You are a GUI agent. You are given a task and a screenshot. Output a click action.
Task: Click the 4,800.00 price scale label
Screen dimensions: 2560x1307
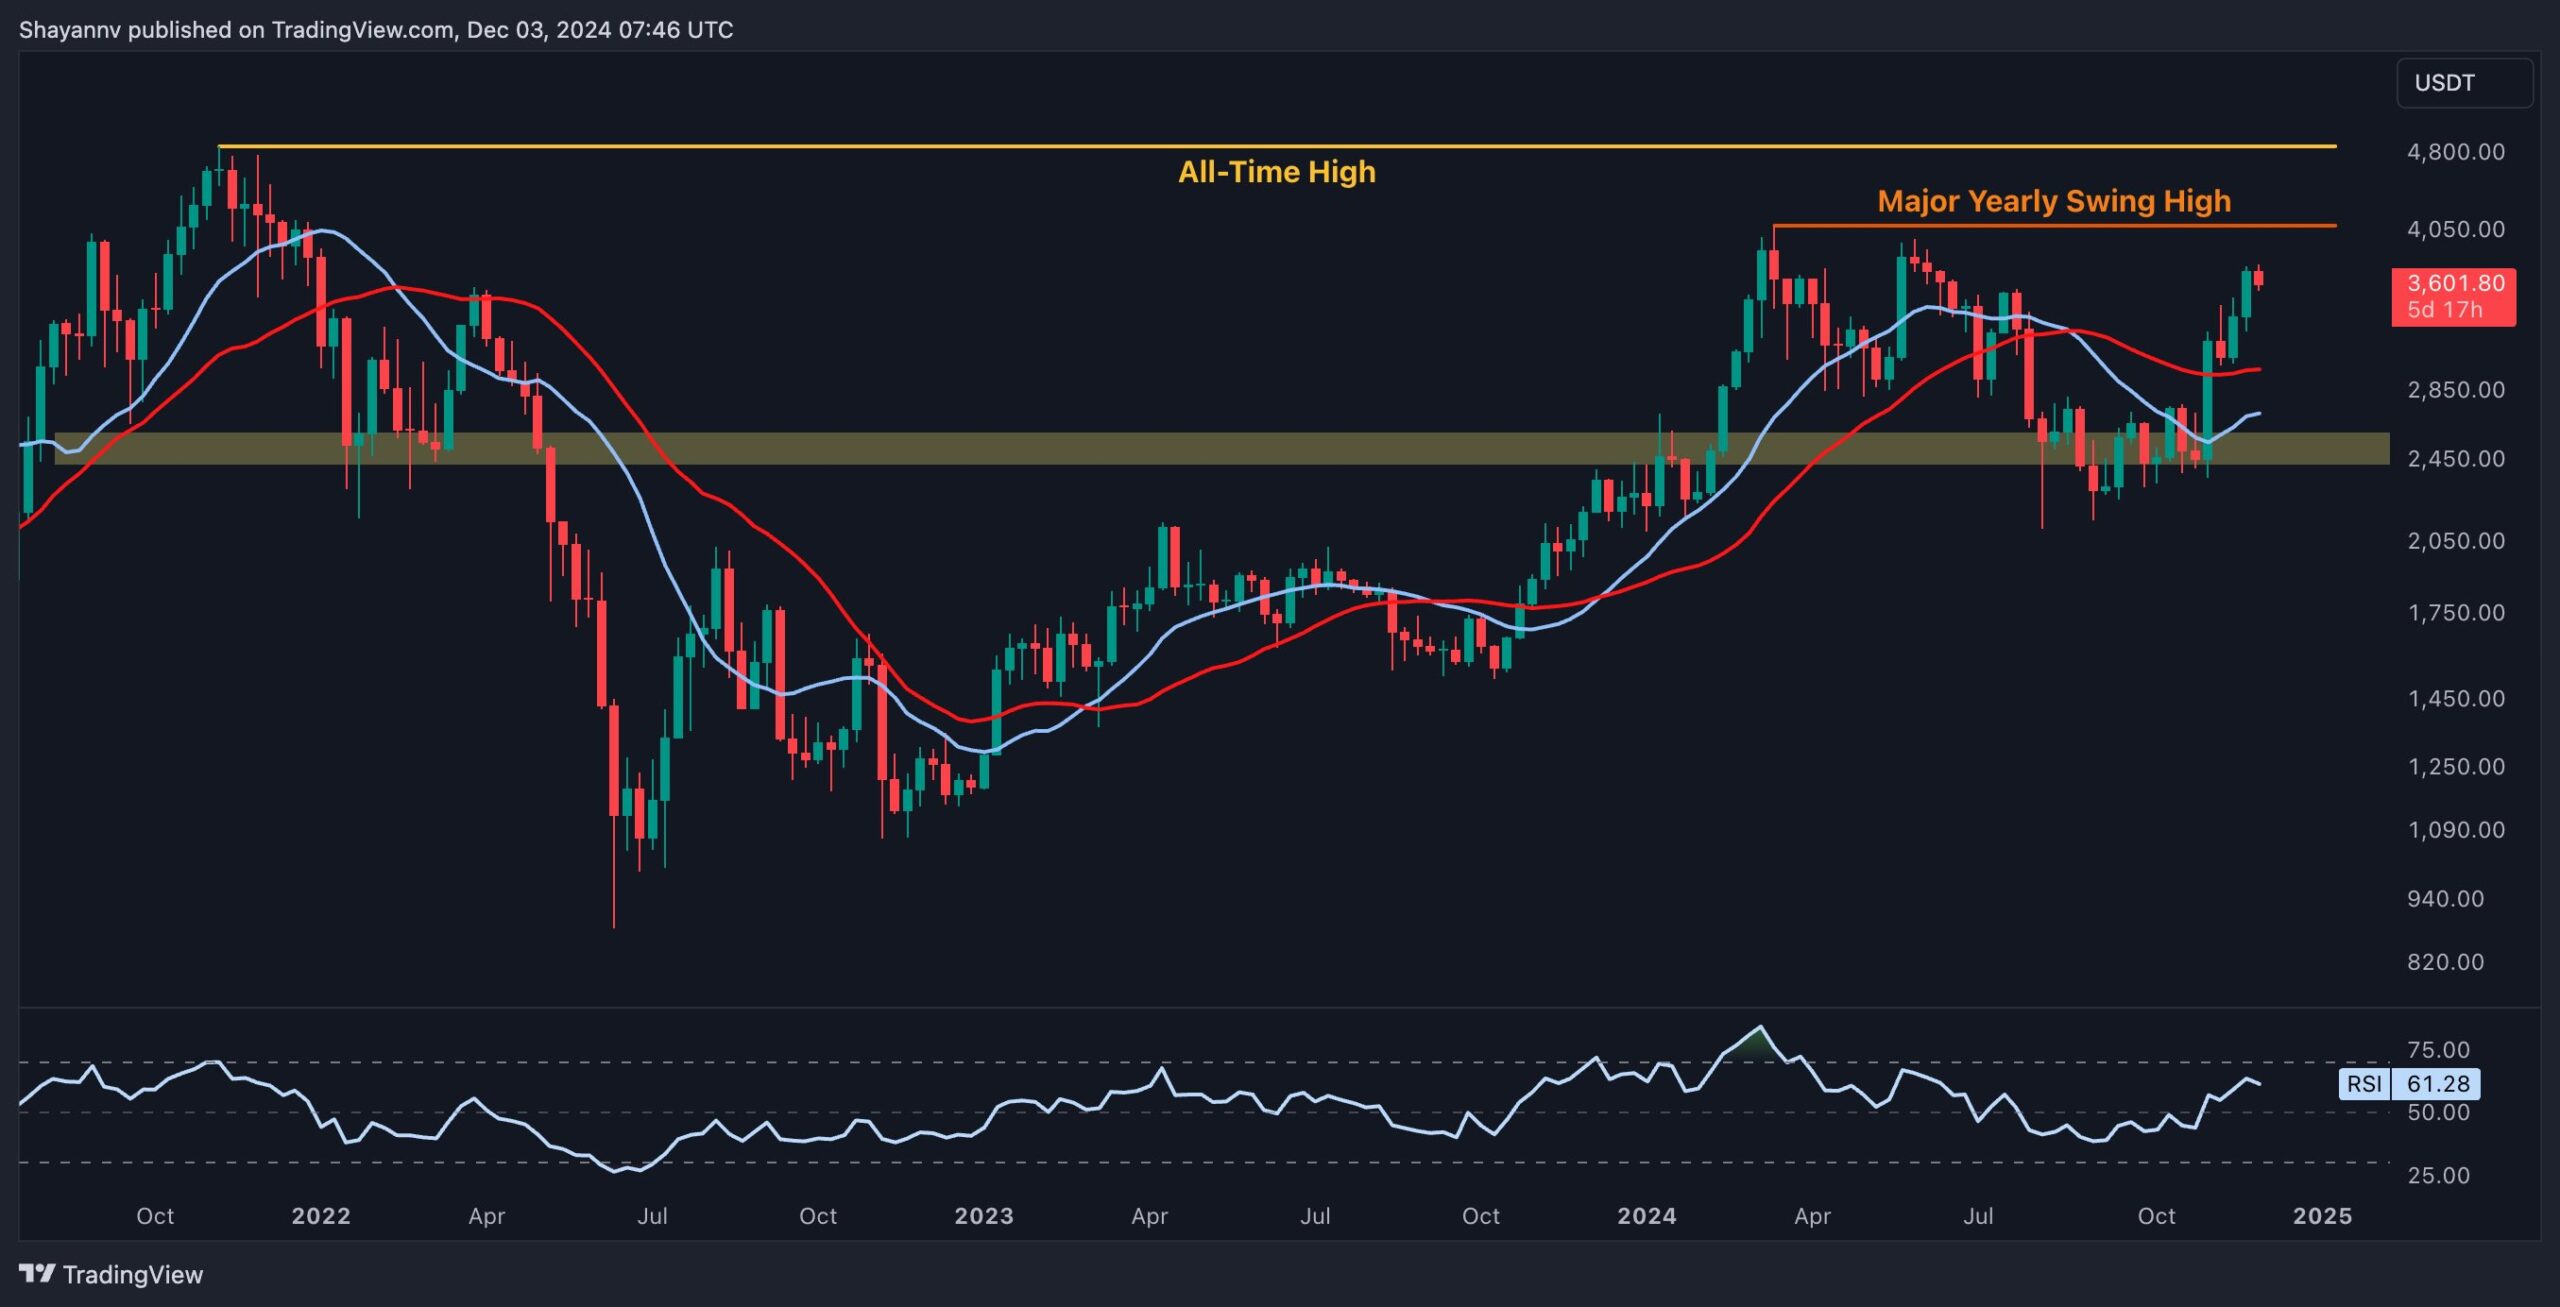[2455, 152]
